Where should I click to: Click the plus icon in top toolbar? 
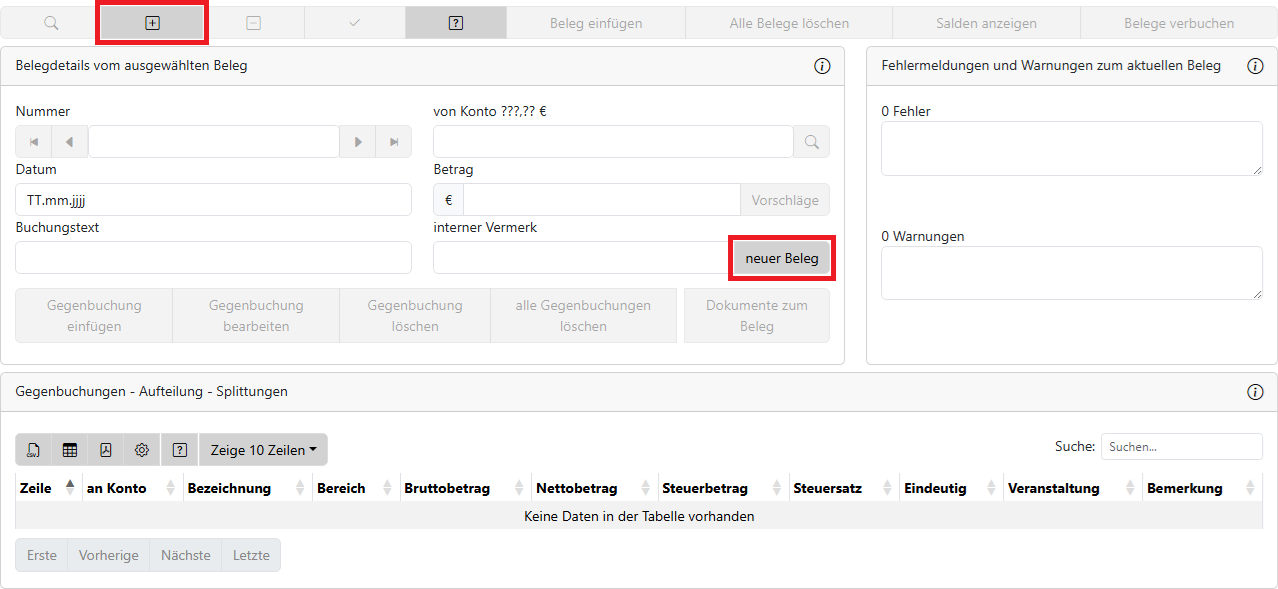click(x=152, y=23)
